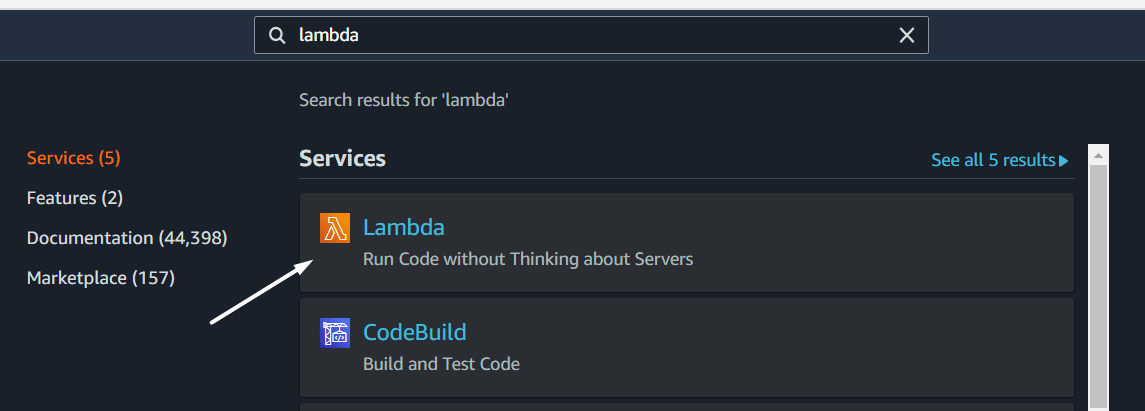Show Marketplace (157) results
The image size is (1145, 411).
[x=101, y=277]
